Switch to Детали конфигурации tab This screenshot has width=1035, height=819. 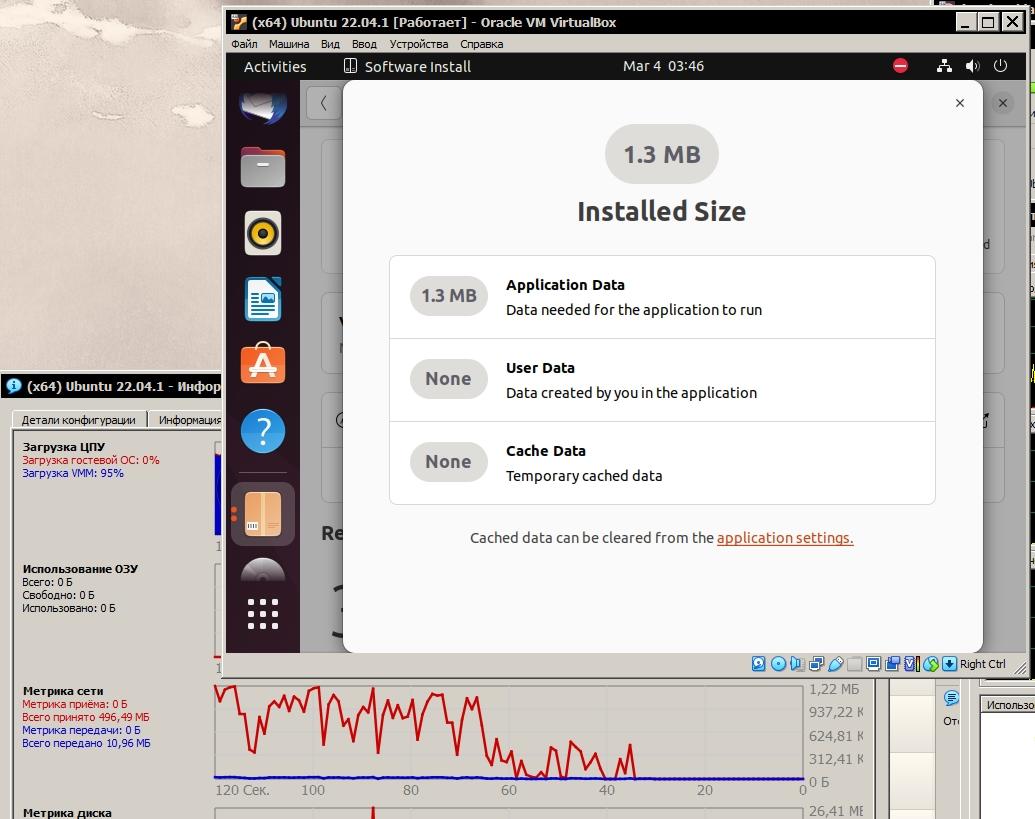(79, 420)
